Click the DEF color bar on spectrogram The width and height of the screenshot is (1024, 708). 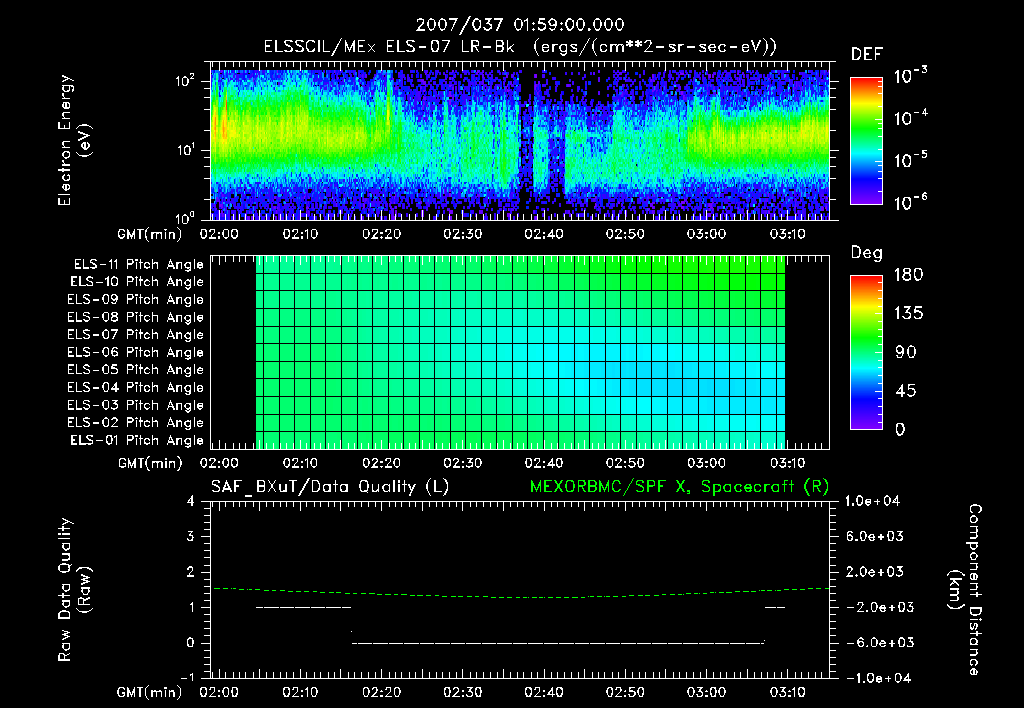point(866,140)
